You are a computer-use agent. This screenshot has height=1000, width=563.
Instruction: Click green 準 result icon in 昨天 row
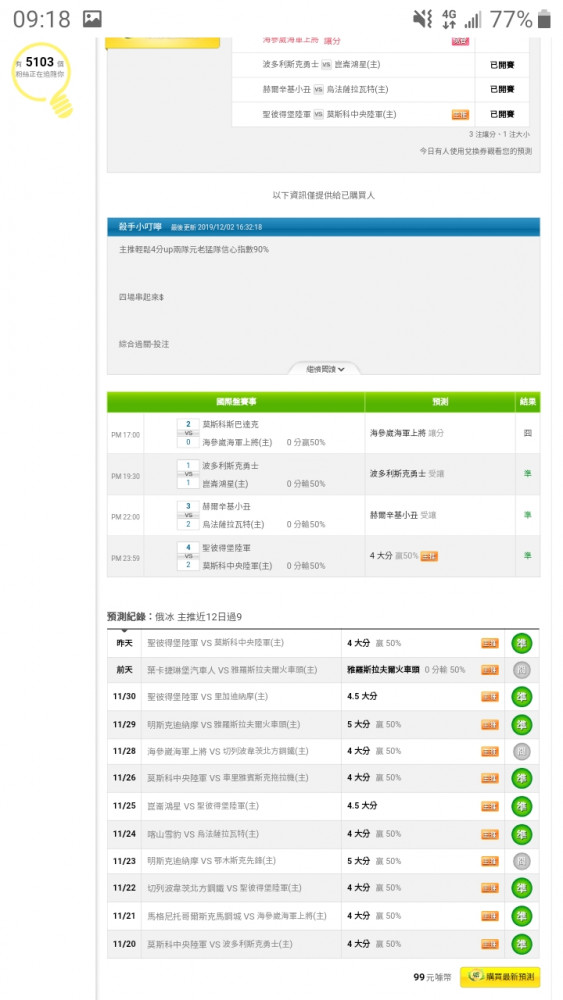tap(522, 643)
